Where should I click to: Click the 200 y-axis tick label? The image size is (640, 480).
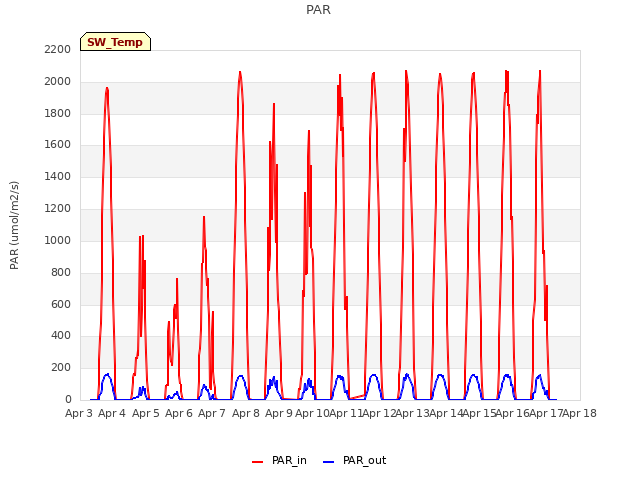click(x=61, y=367)
